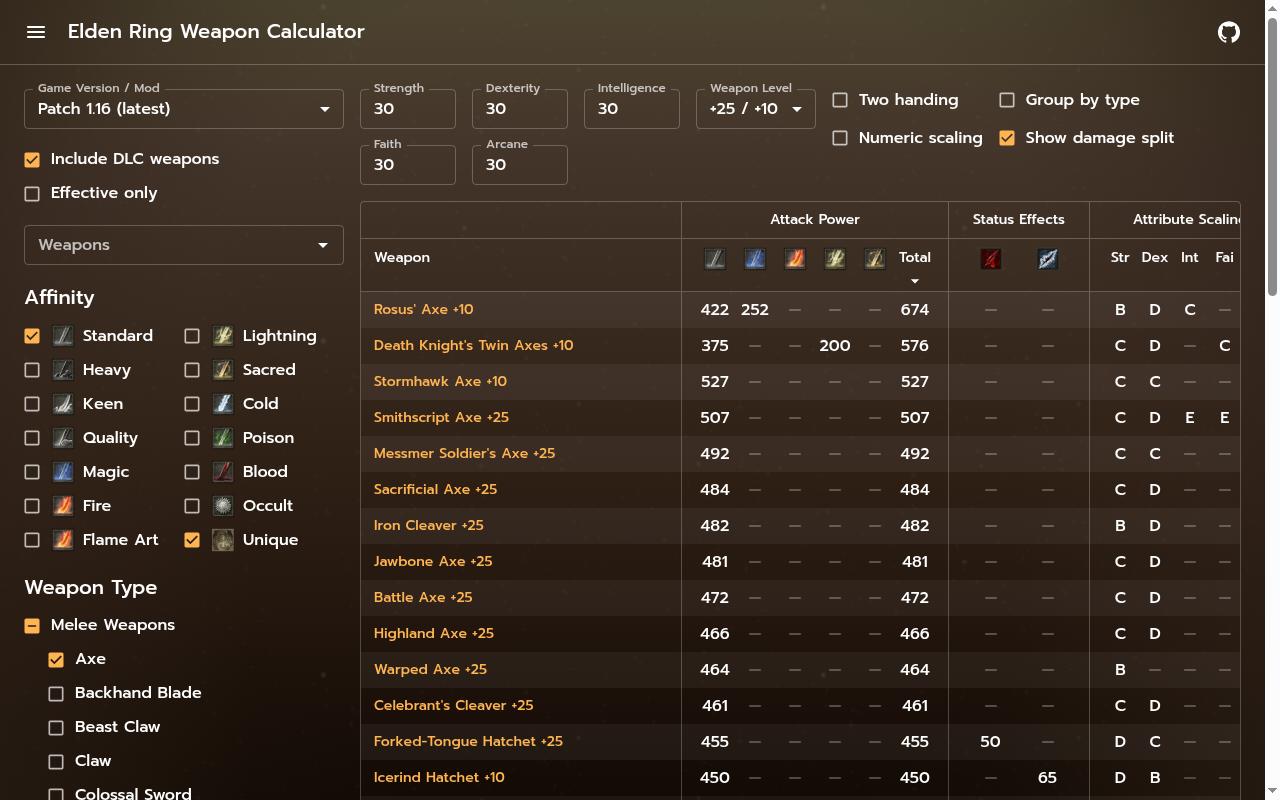This screenshot has height=800, width=1280.
Task: Click the Quality affinity icon
Action: [63, 438]
